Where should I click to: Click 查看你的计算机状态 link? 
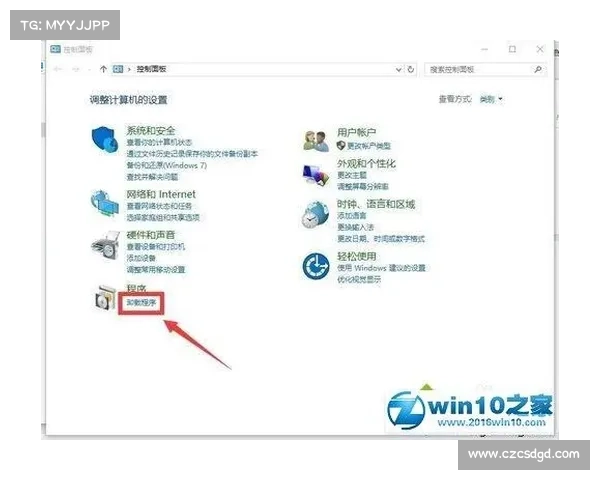coord(159,142)
